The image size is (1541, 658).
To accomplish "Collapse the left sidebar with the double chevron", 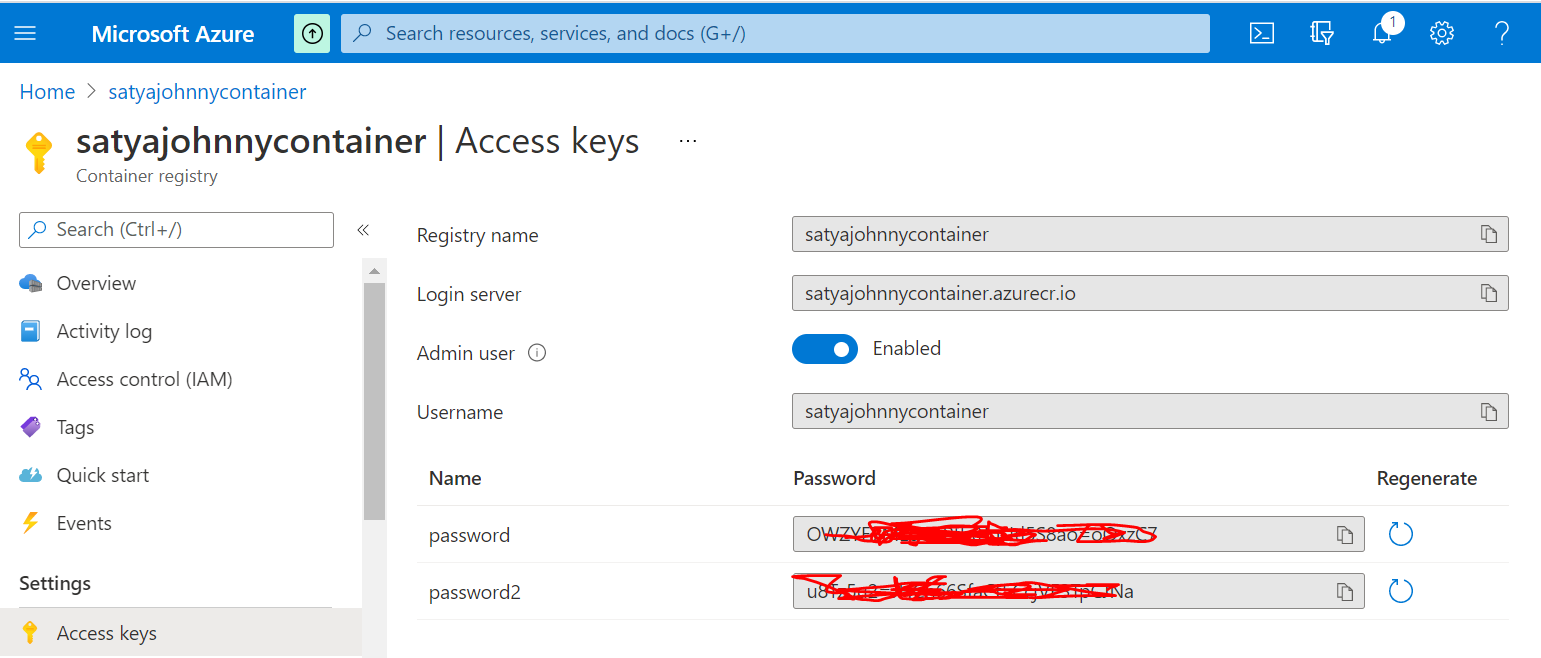I will [x=363, y=230].
